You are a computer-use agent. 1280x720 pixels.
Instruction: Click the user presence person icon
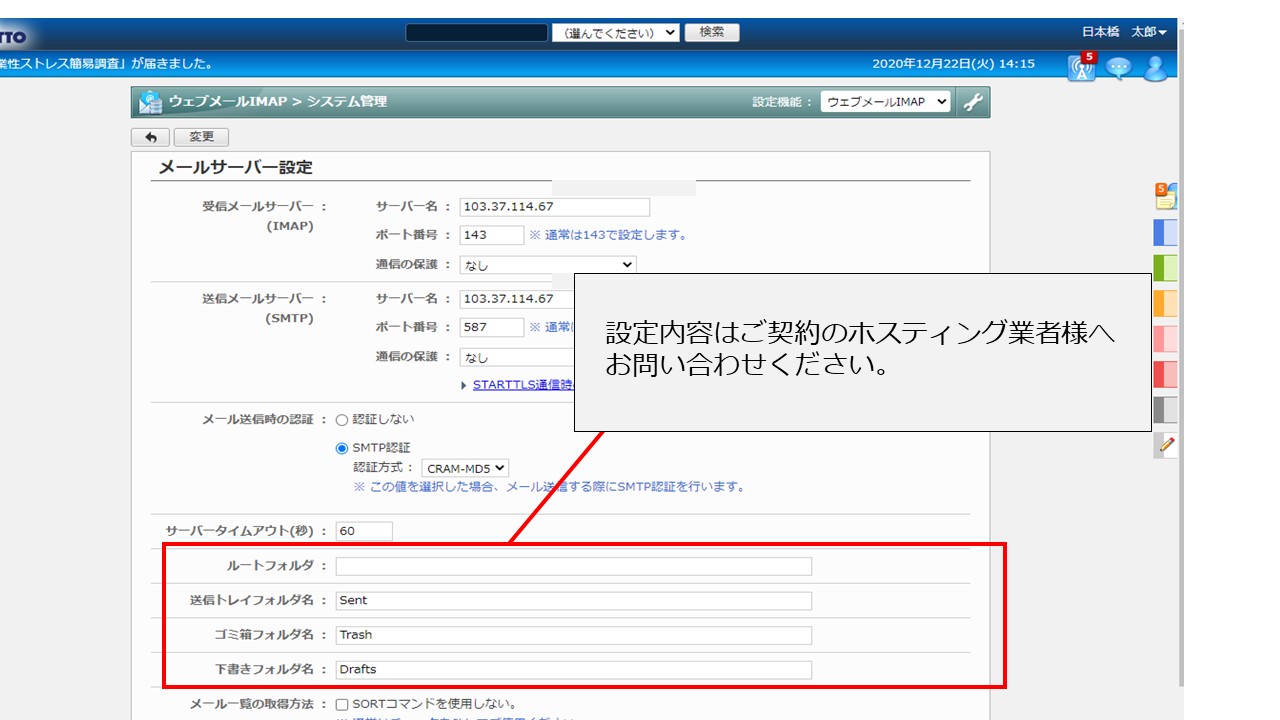pos(1155,67)
